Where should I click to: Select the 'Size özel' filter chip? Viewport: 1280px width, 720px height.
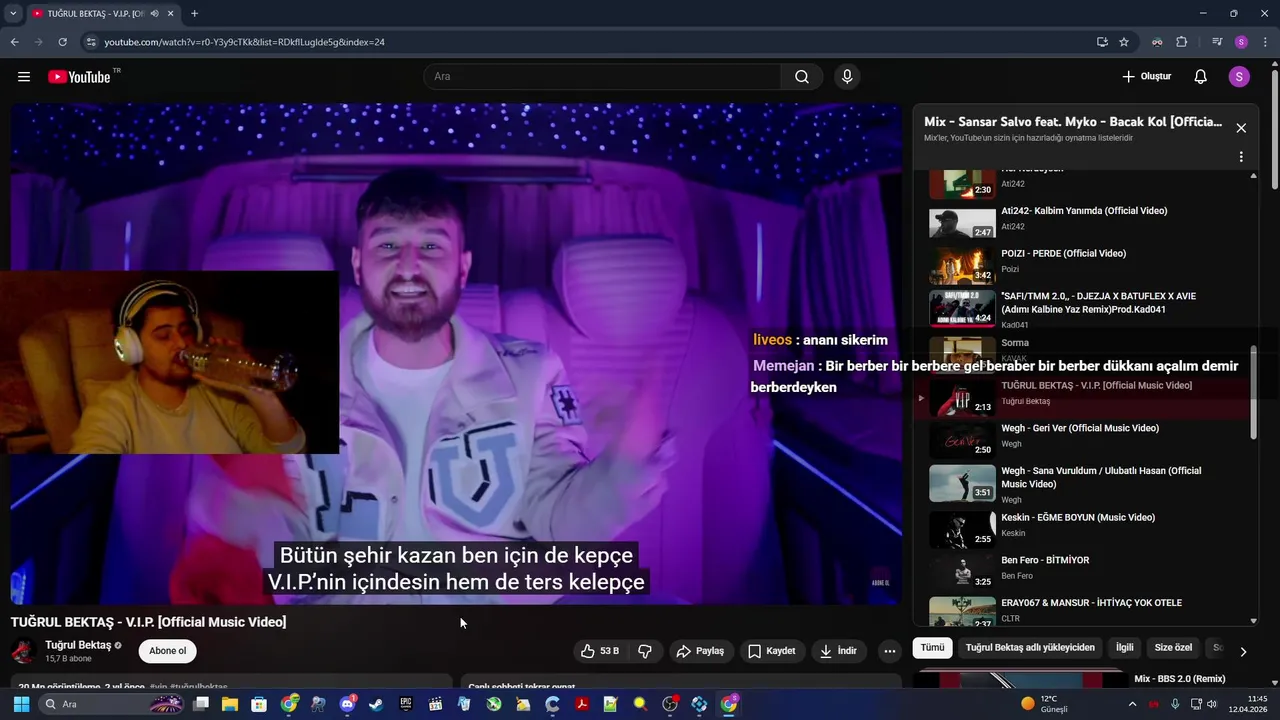1173,648
